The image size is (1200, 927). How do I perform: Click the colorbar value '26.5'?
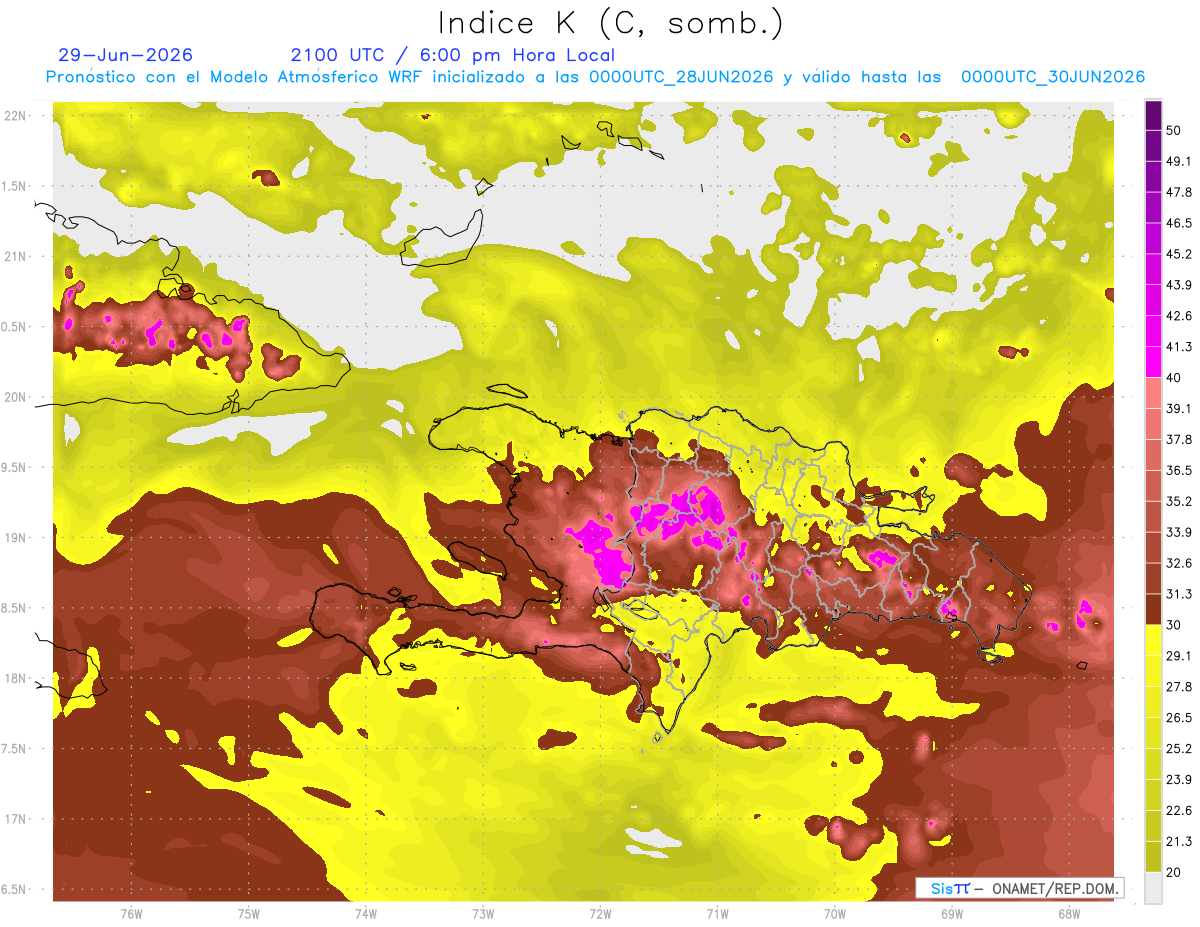1178,718
